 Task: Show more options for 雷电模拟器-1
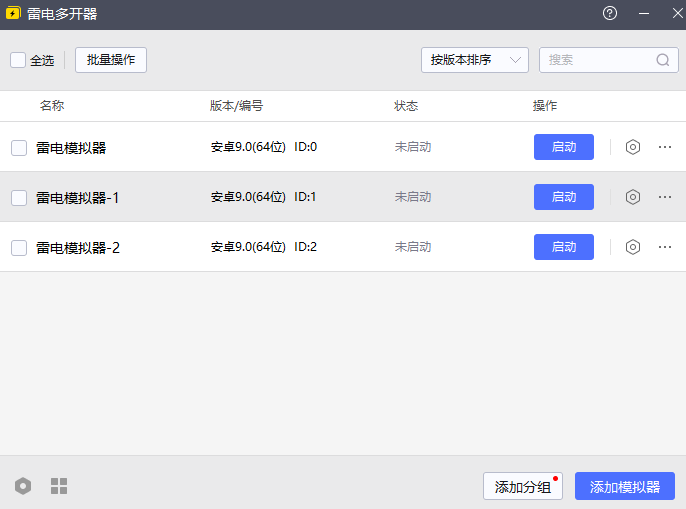coord(665,197)
